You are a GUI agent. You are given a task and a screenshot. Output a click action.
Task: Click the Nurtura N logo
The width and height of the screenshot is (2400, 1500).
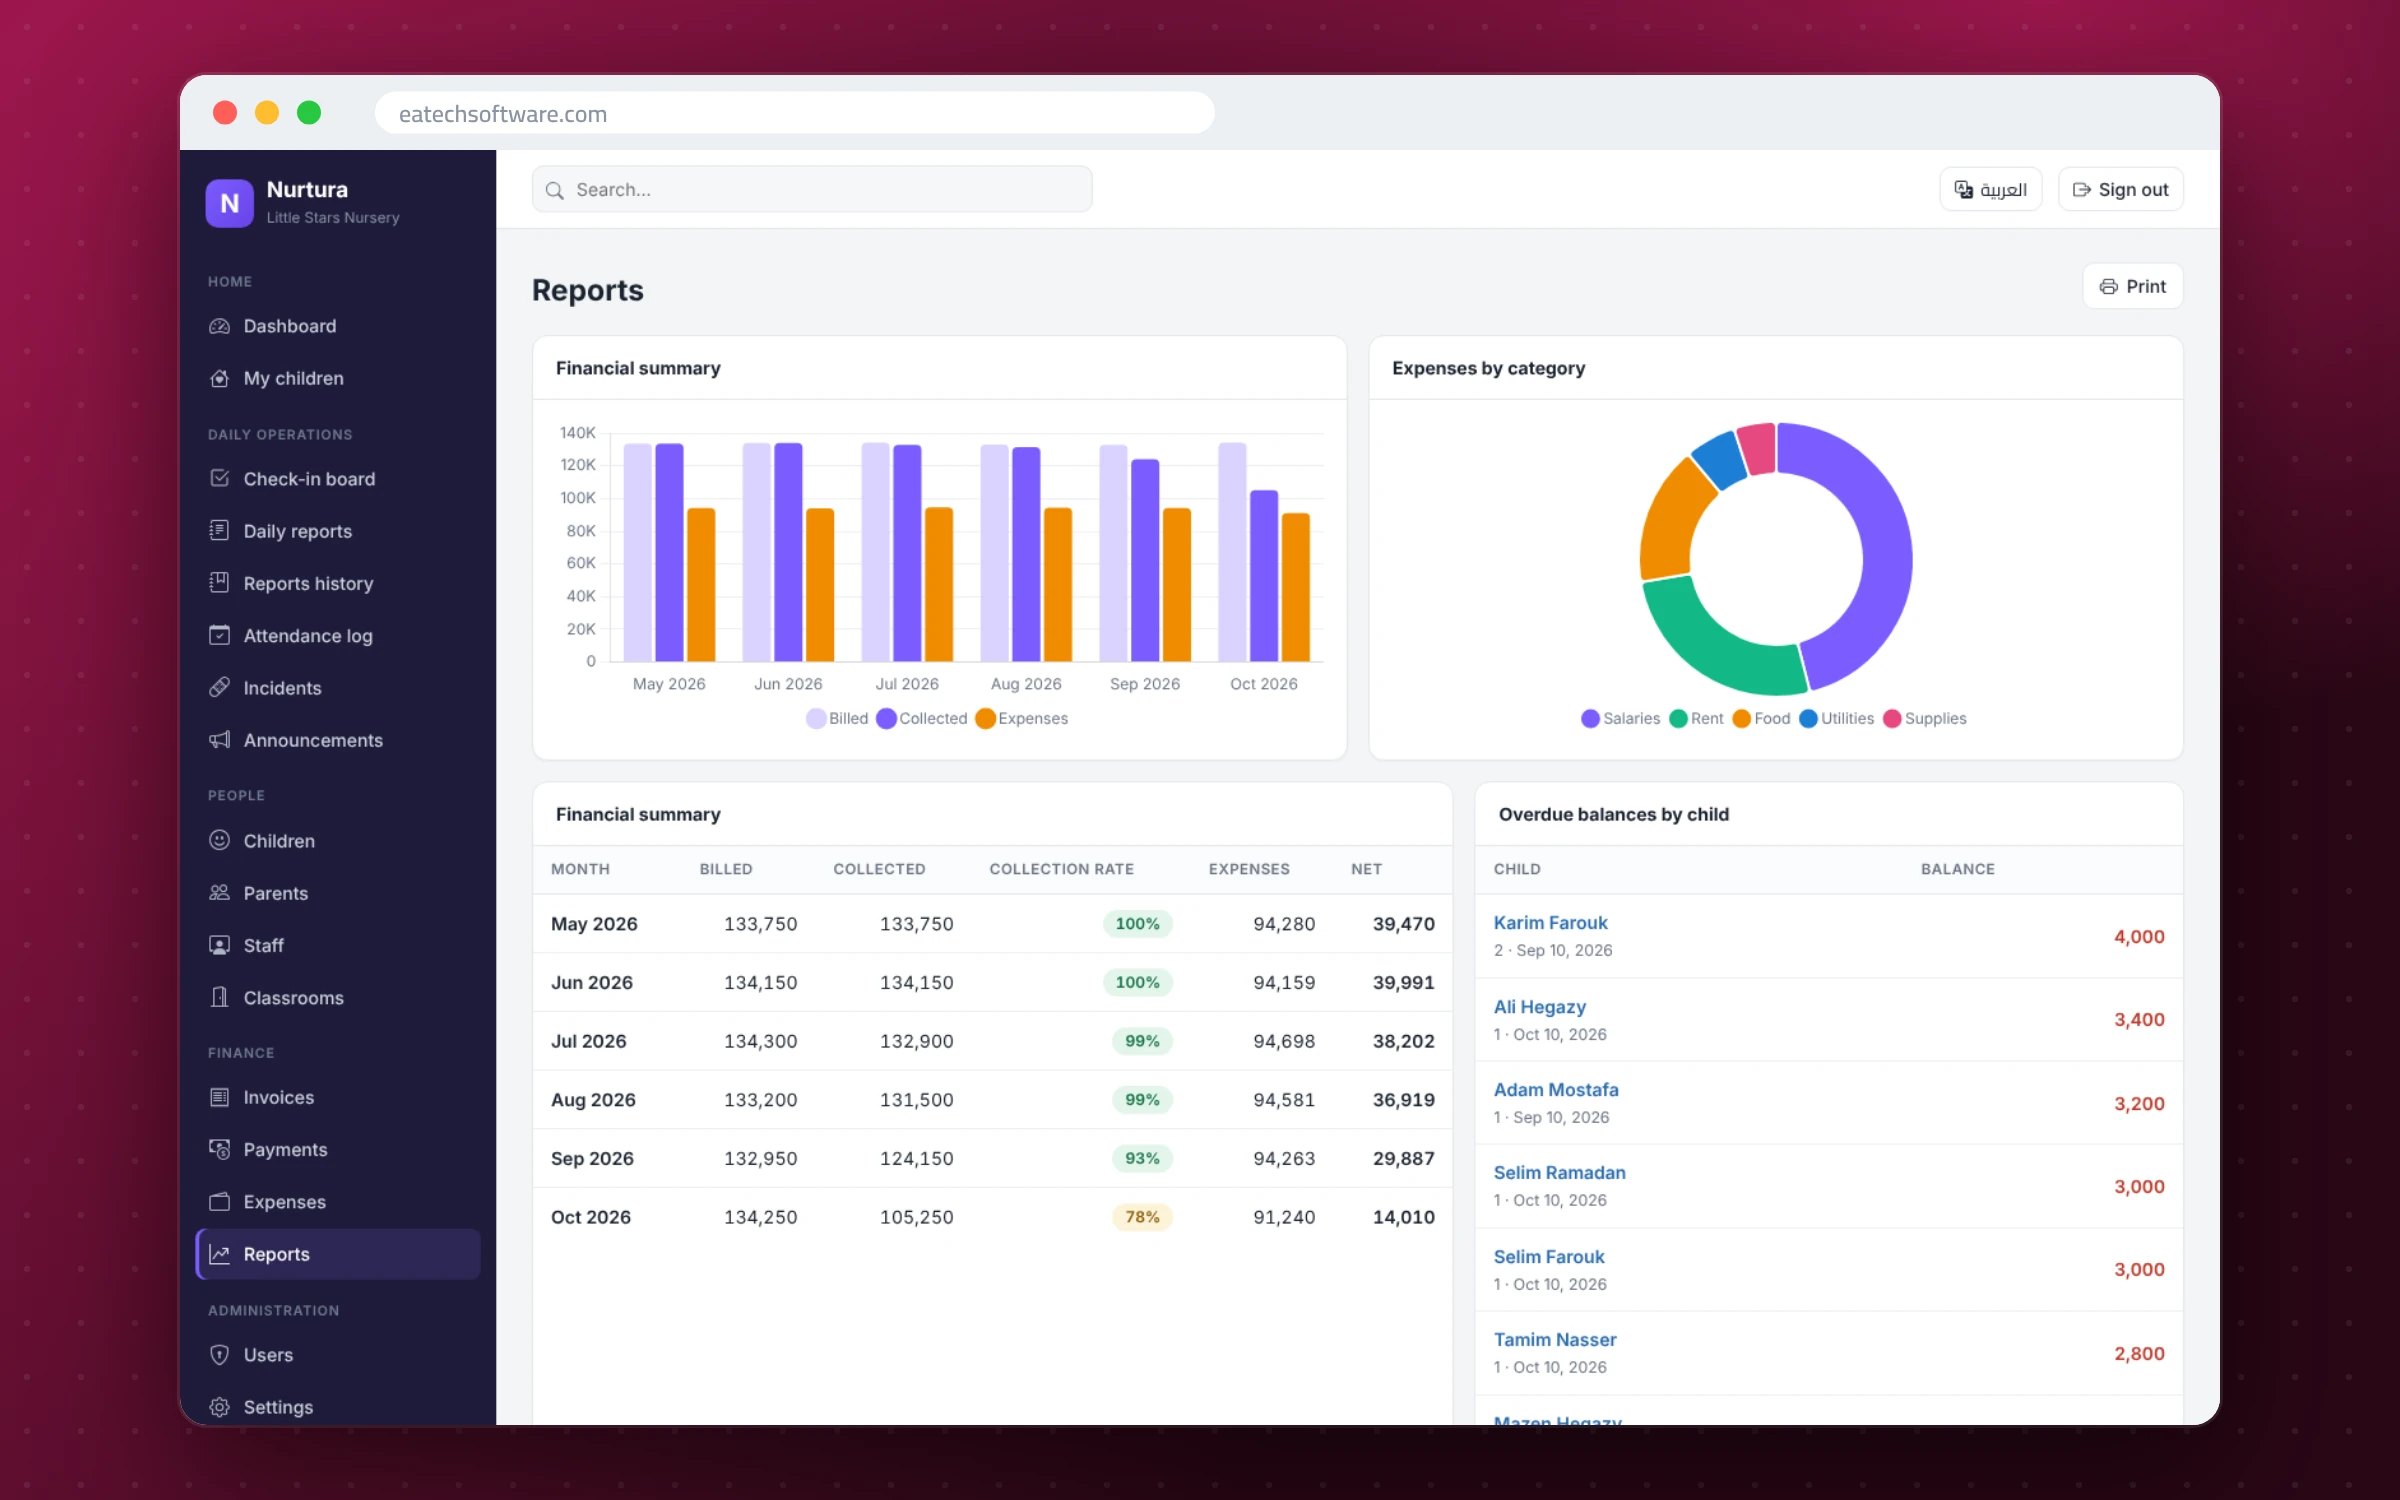pyautogui.click(x=229, y=203)
